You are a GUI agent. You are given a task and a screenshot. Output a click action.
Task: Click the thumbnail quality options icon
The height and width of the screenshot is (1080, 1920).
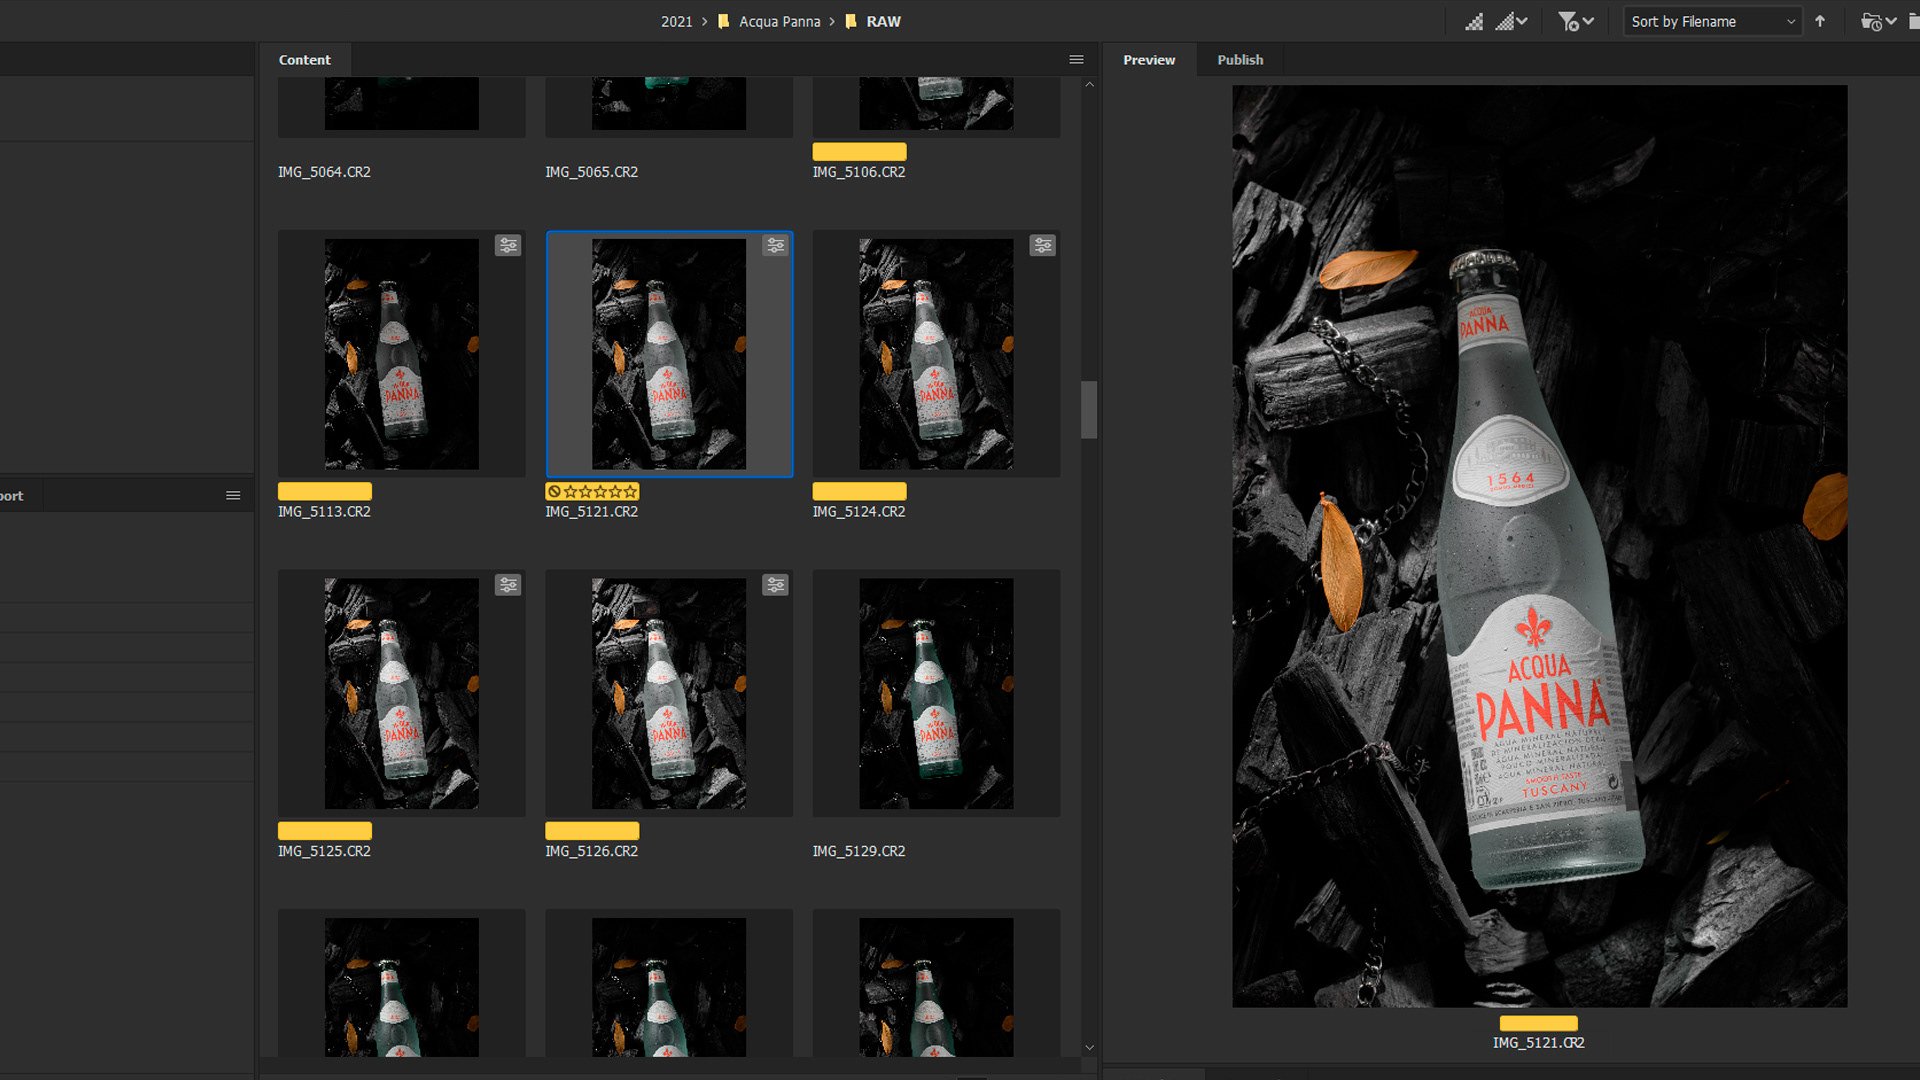click(x=1510, y=21)
